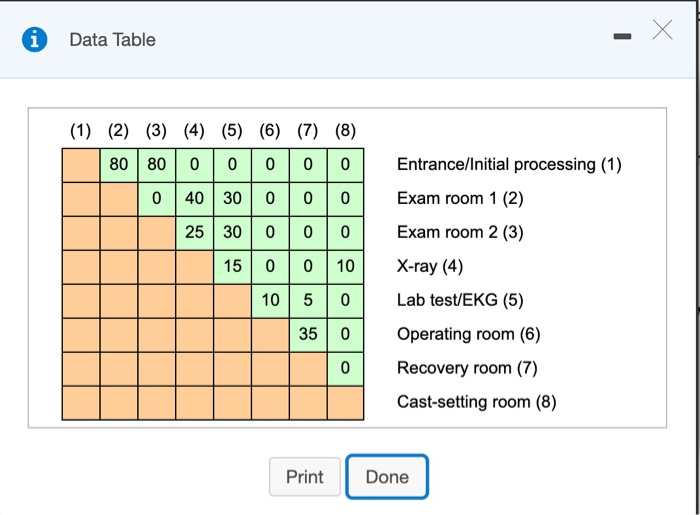
Task: Click the X-ray (4) row label
Action: [430, 267]
